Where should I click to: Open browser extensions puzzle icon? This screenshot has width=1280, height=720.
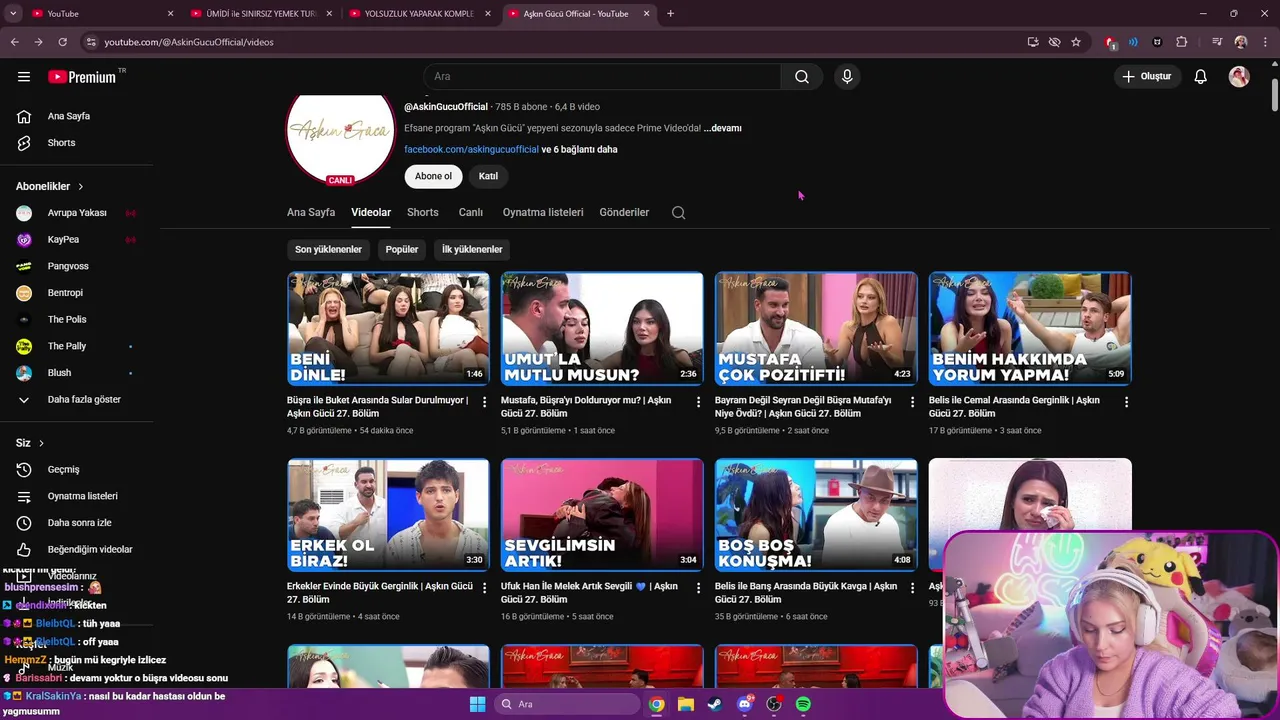point(1182,42)
